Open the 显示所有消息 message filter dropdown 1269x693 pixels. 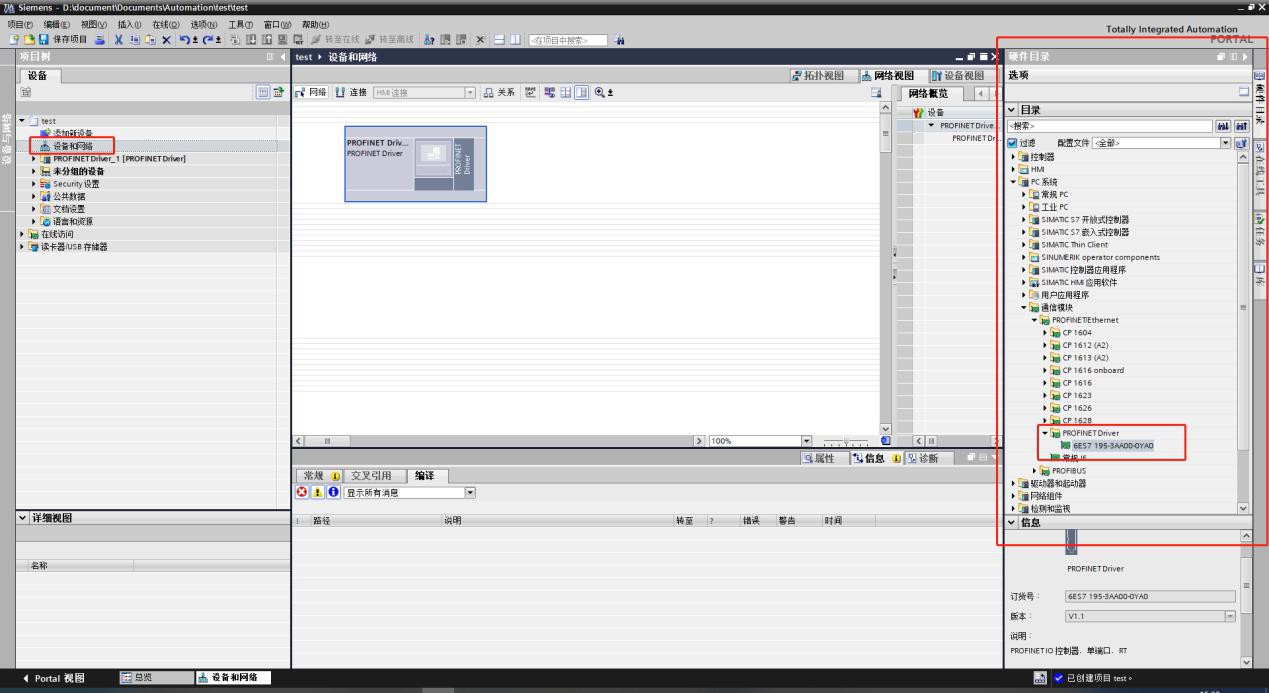(x=470, y=492)
